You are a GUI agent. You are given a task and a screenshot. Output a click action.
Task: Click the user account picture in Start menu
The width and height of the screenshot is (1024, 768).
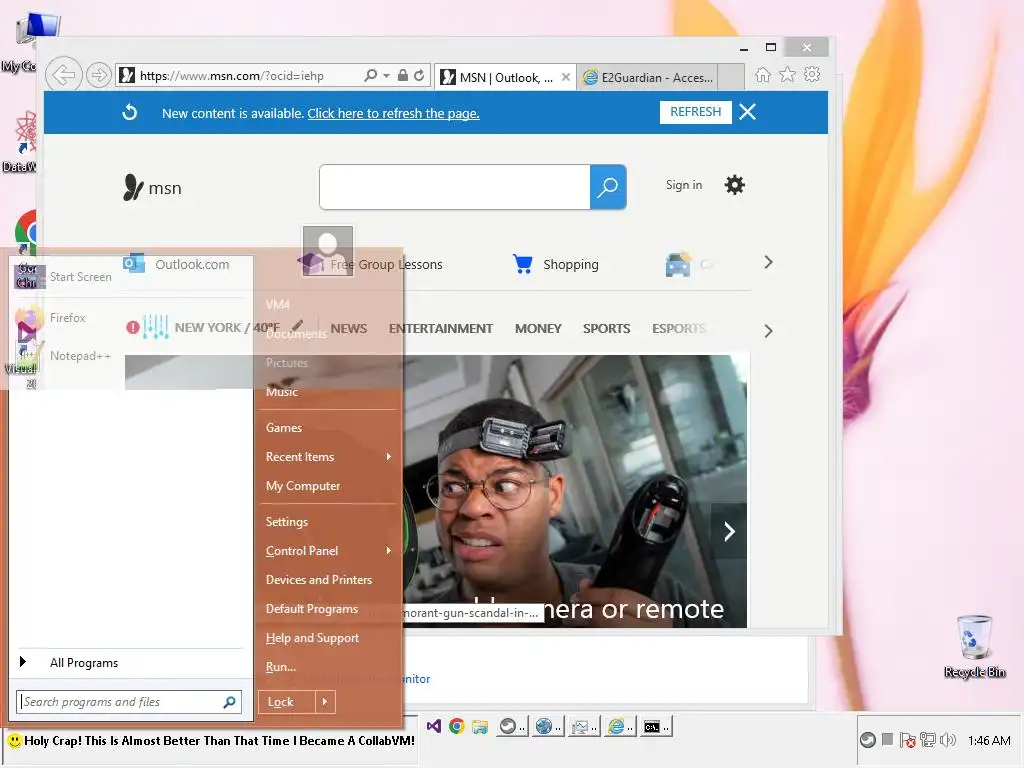click(328, 251)
